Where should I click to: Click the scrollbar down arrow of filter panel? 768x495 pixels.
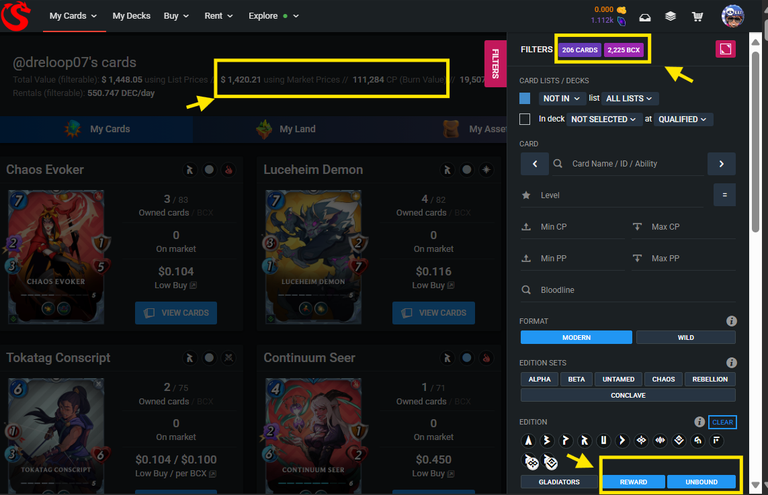pos(755,485)
